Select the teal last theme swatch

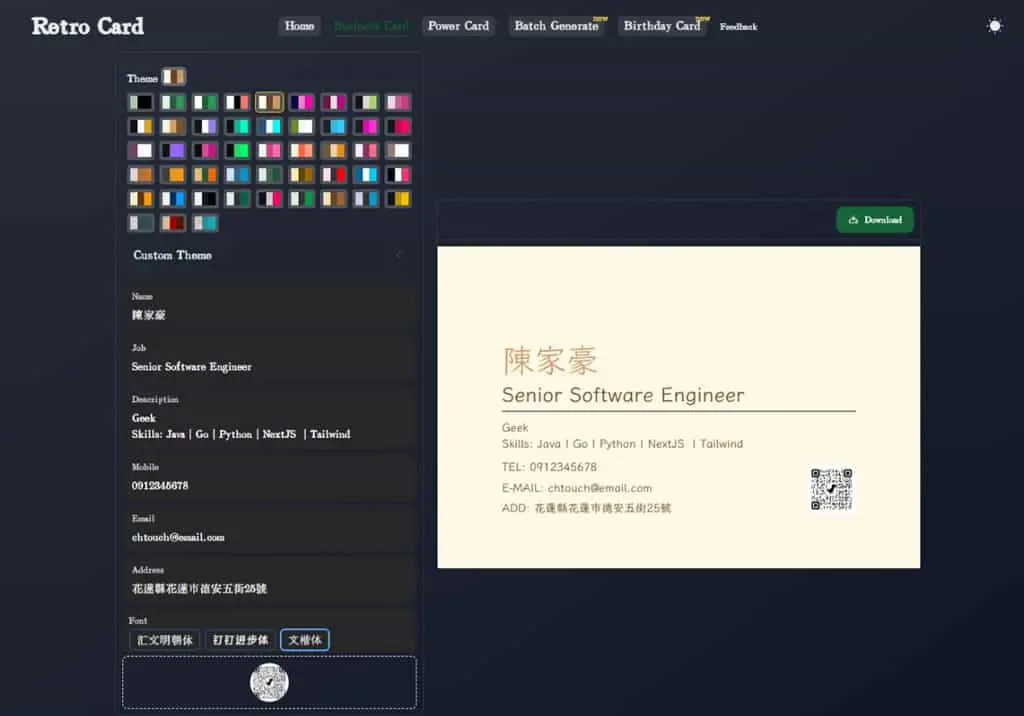click(205, 223)
